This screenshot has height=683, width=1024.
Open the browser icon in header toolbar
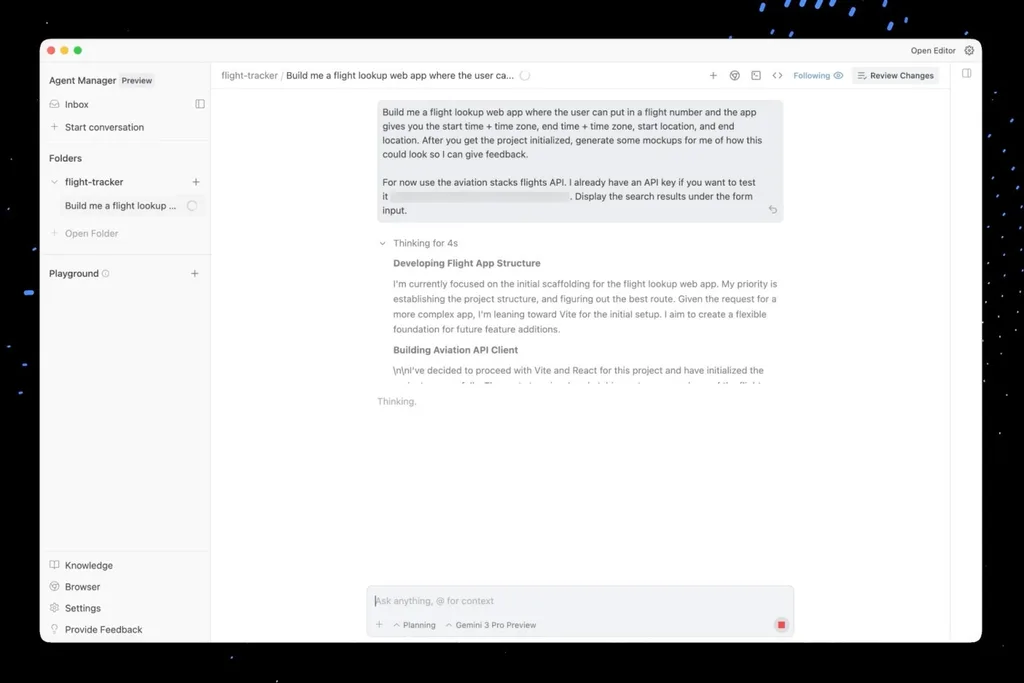[x=735, y=76]
